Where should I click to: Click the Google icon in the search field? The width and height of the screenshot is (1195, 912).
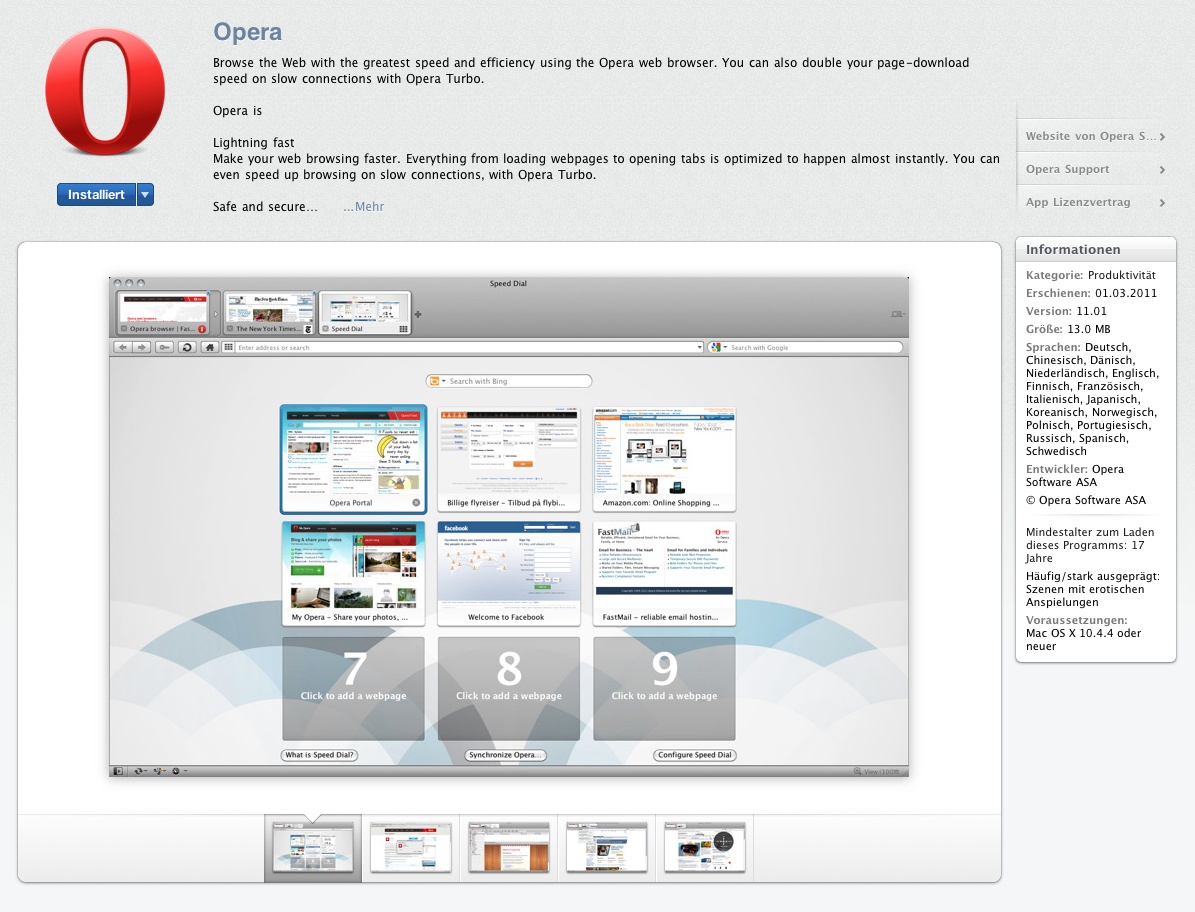[x=716, y=347]
